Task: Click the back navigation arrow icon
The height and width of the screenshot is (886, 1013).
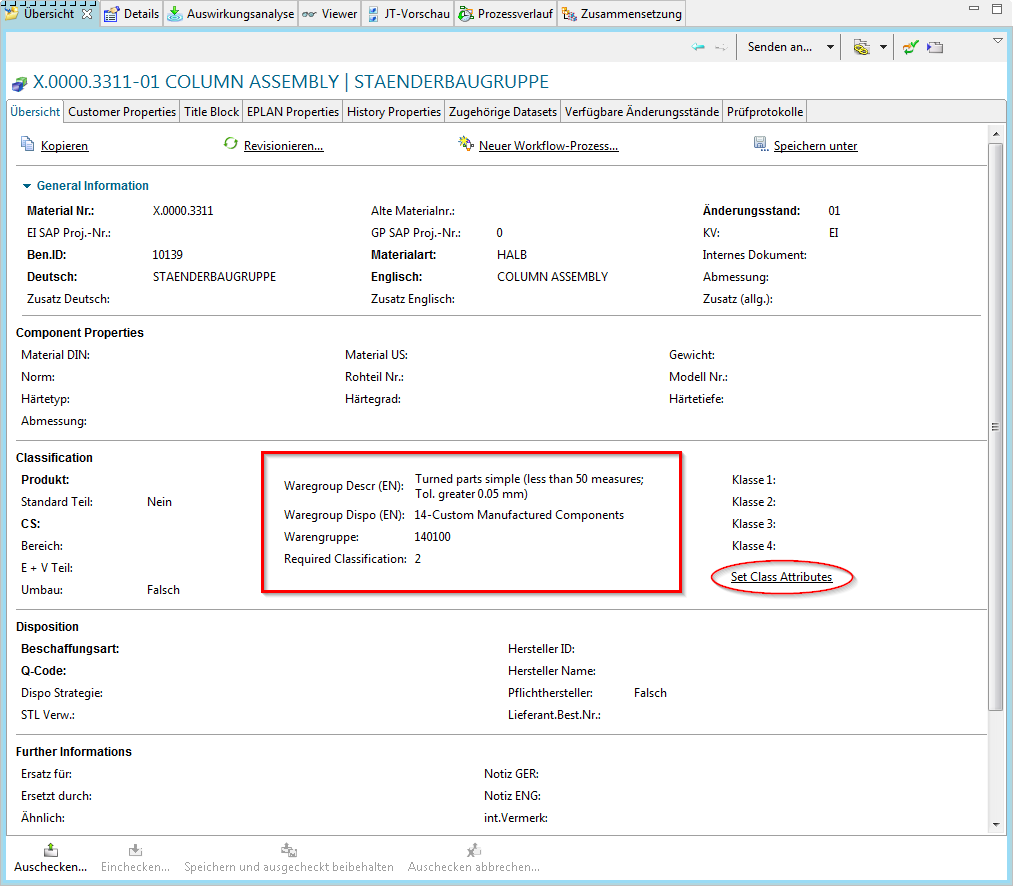Action: pos(698,47)
